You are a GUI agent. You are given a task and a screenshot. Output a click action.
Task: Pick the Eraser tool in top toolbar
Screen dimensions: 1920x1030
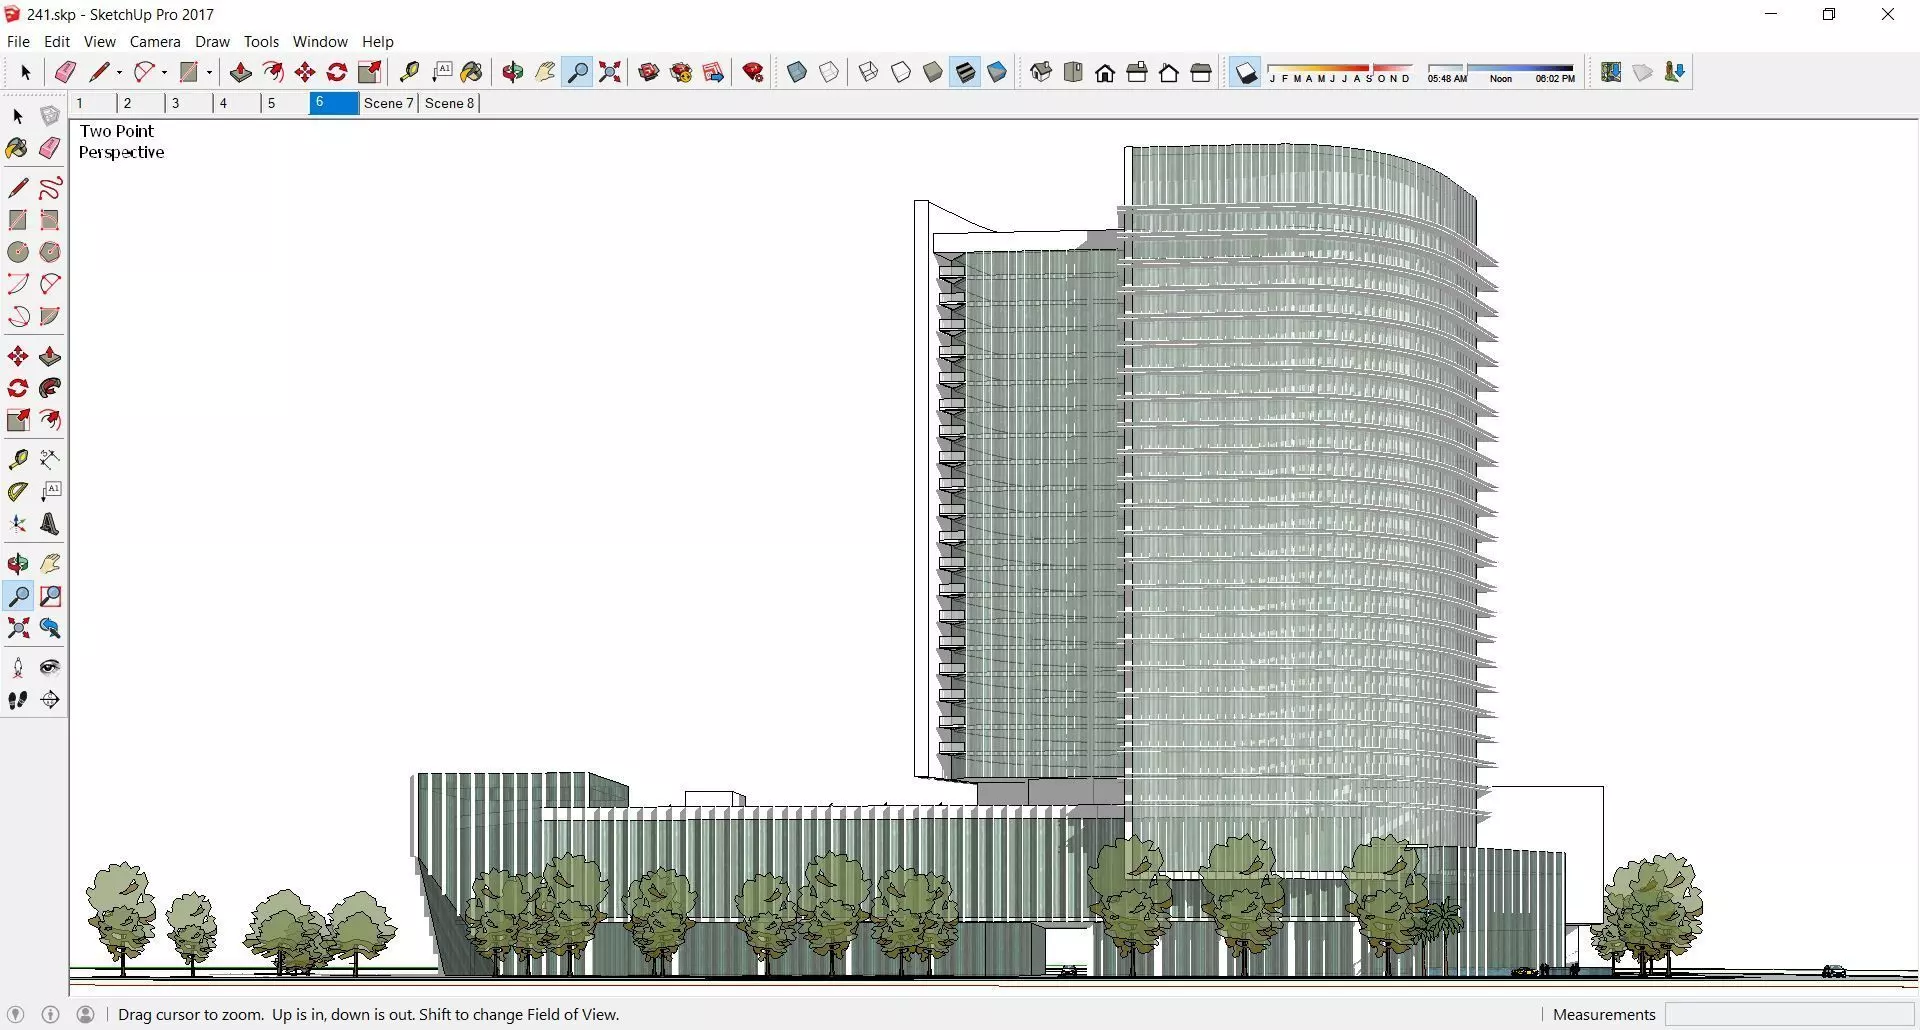click(x=65, y=72)
